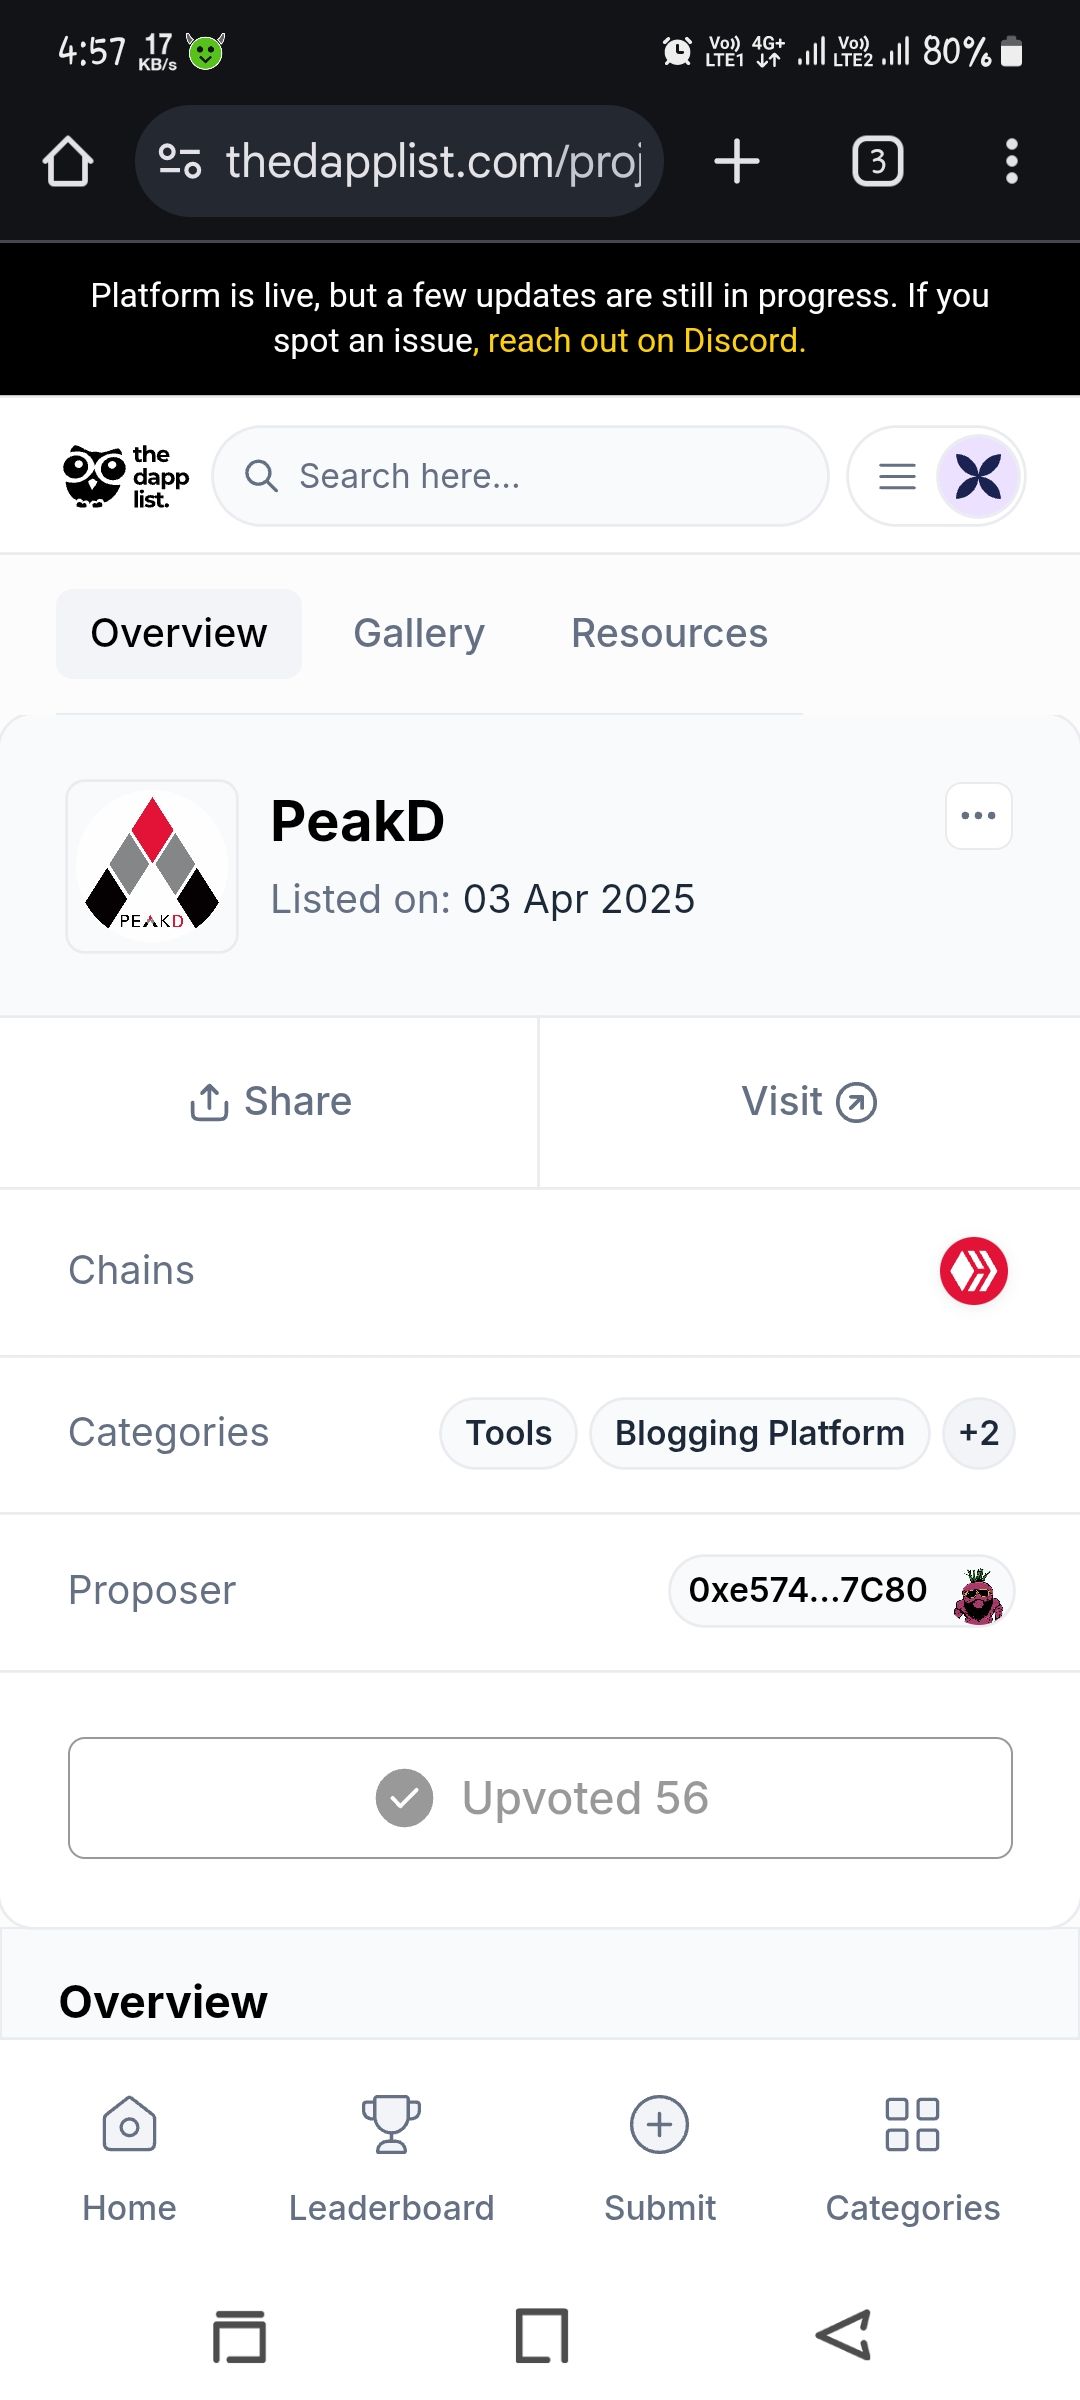Tap the browser home icon

pos(68,161)
